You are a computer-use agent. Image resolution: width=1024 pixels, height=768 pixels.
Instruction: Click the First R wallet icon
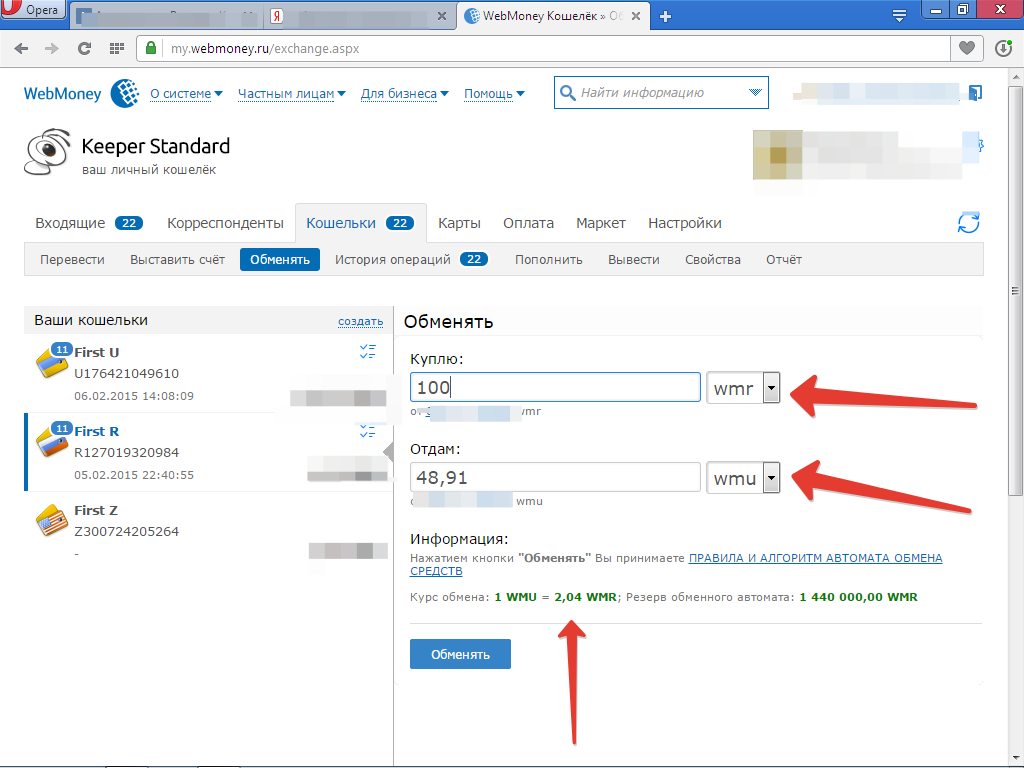pos(52,441)
